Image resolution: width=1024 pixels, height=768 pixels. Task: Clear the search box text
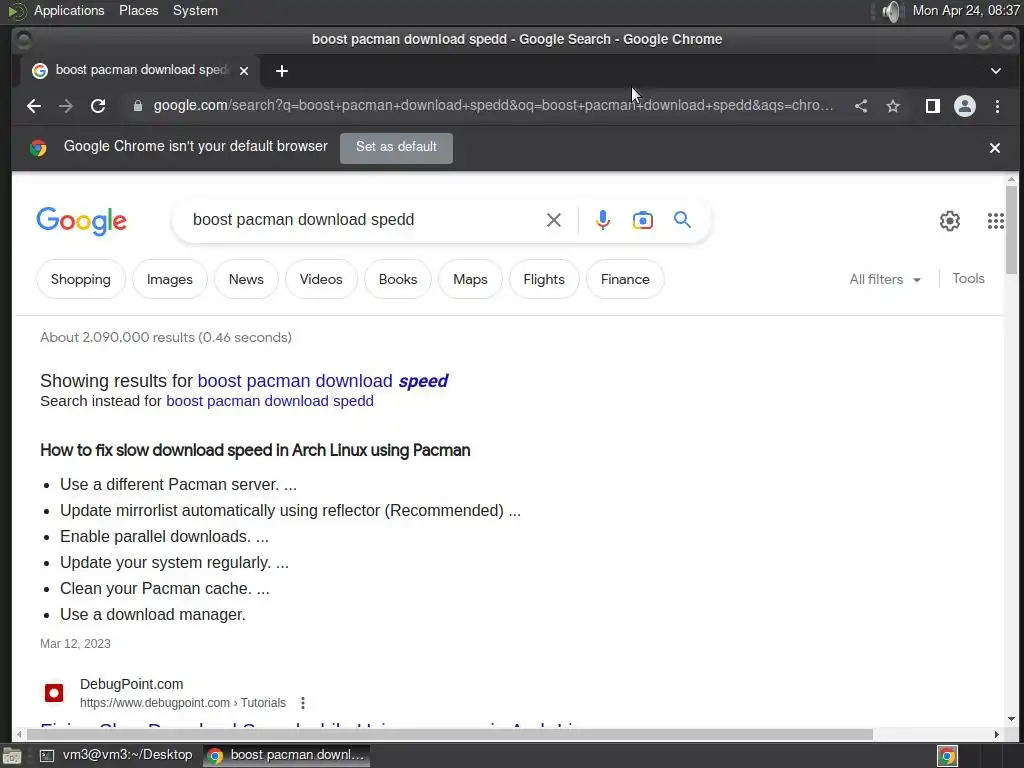(x=554, y=220)
